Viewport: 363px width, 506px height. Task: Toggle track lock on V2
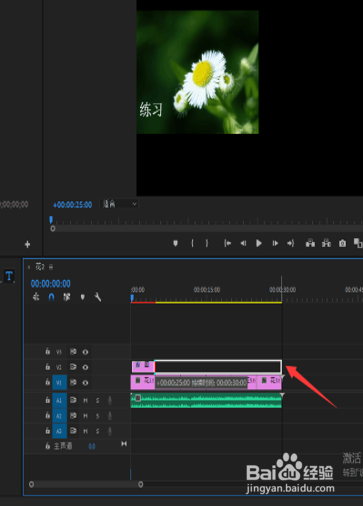[x=48, y=367]
